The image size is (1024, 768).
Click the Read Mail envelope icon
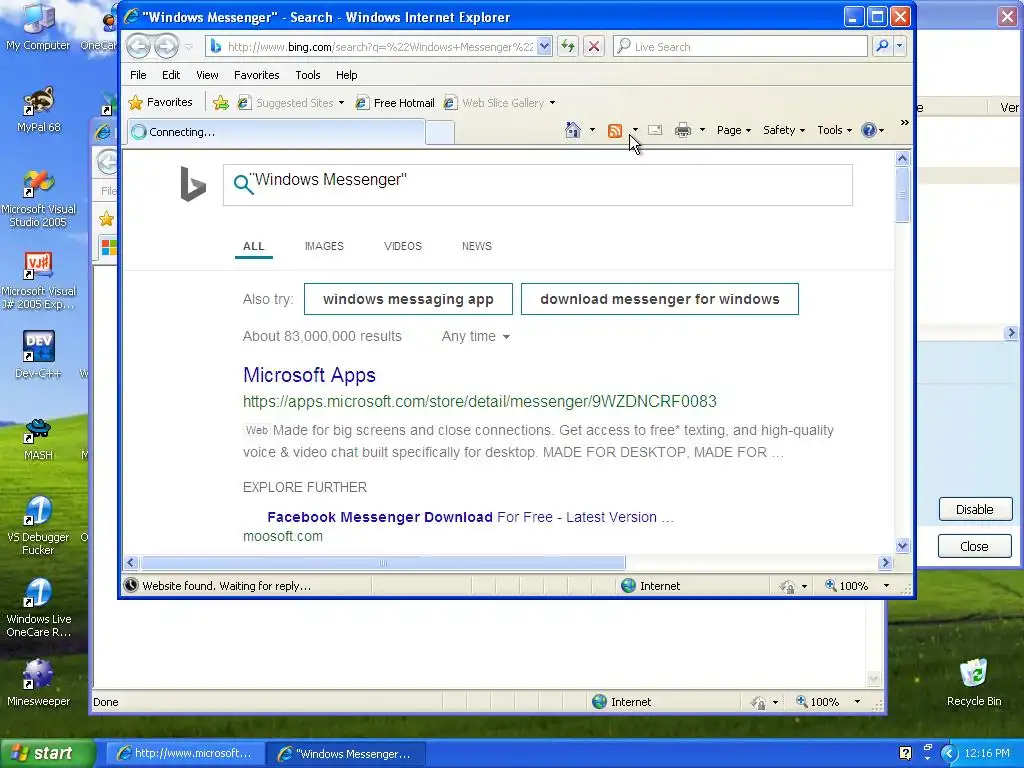[655, 130]
